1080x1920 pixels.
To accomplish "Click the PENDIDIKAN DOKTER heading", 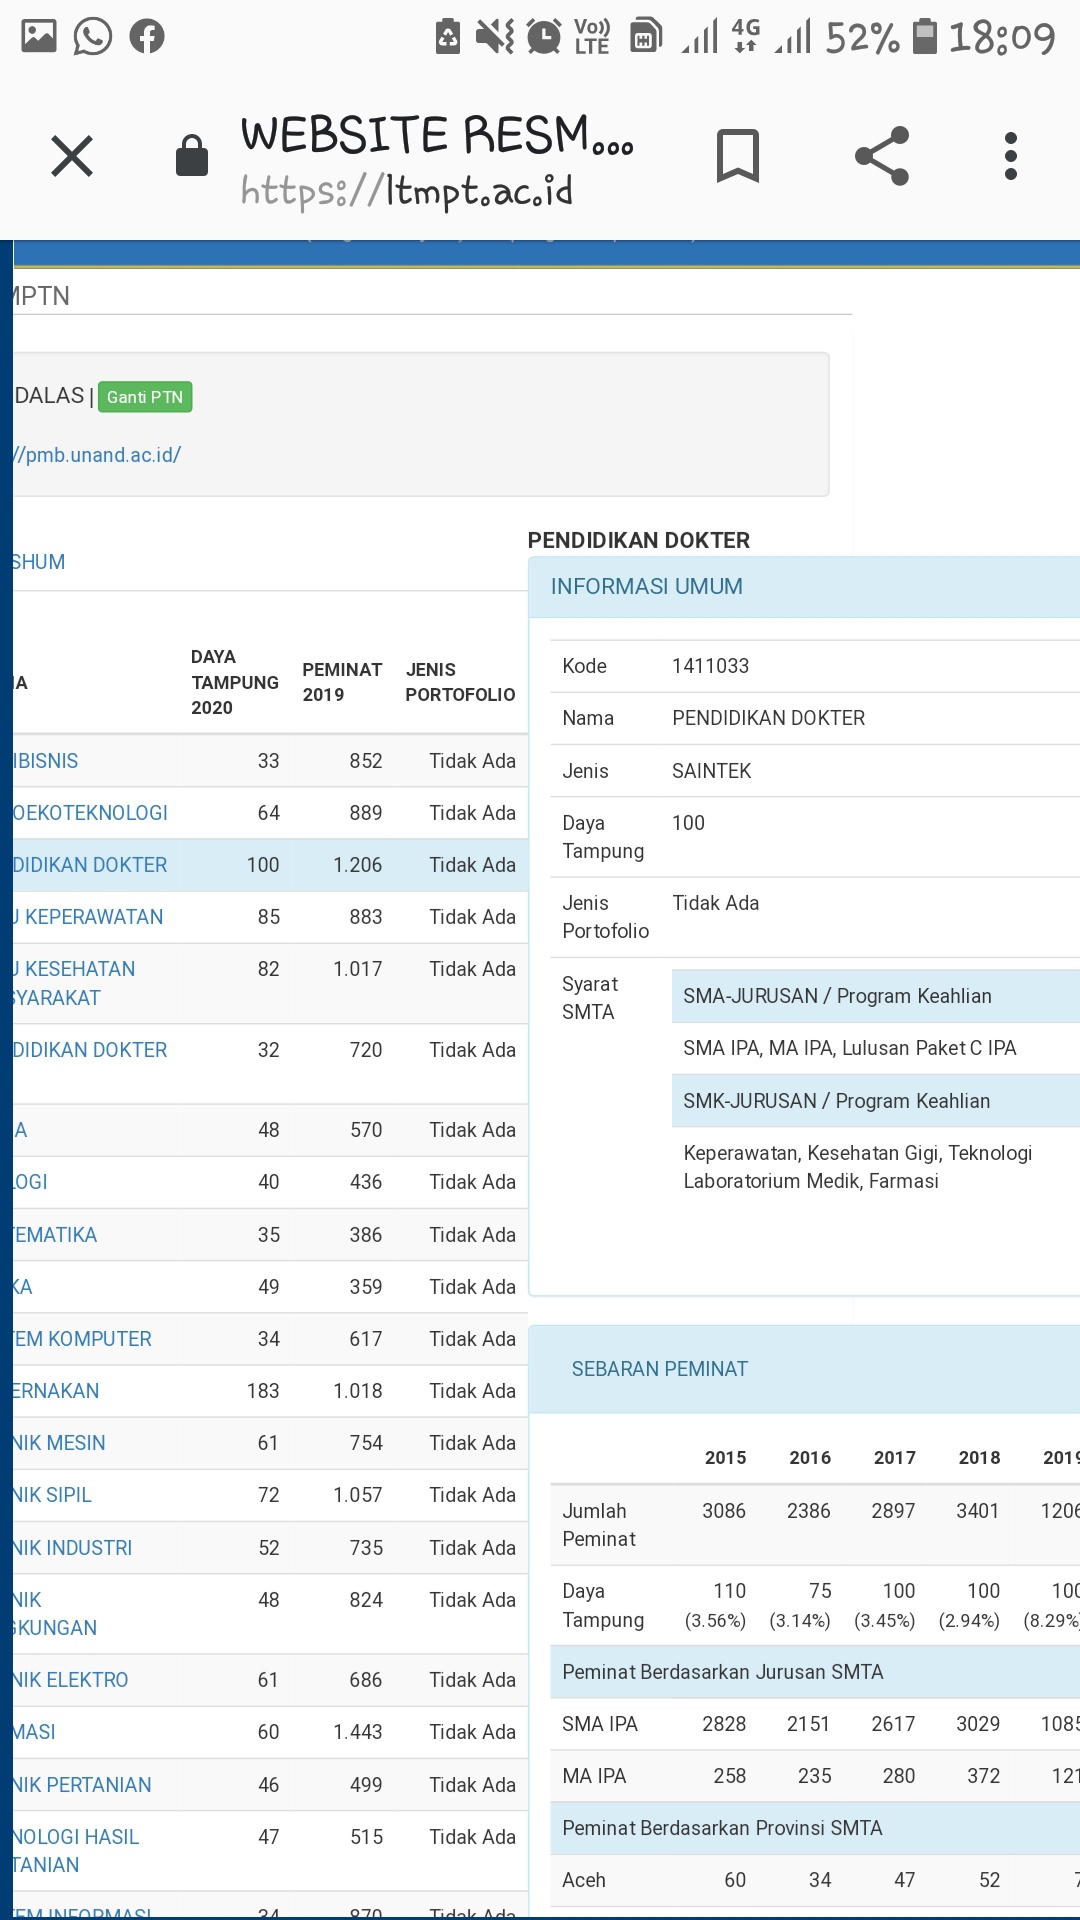I will tap(639, 540).
